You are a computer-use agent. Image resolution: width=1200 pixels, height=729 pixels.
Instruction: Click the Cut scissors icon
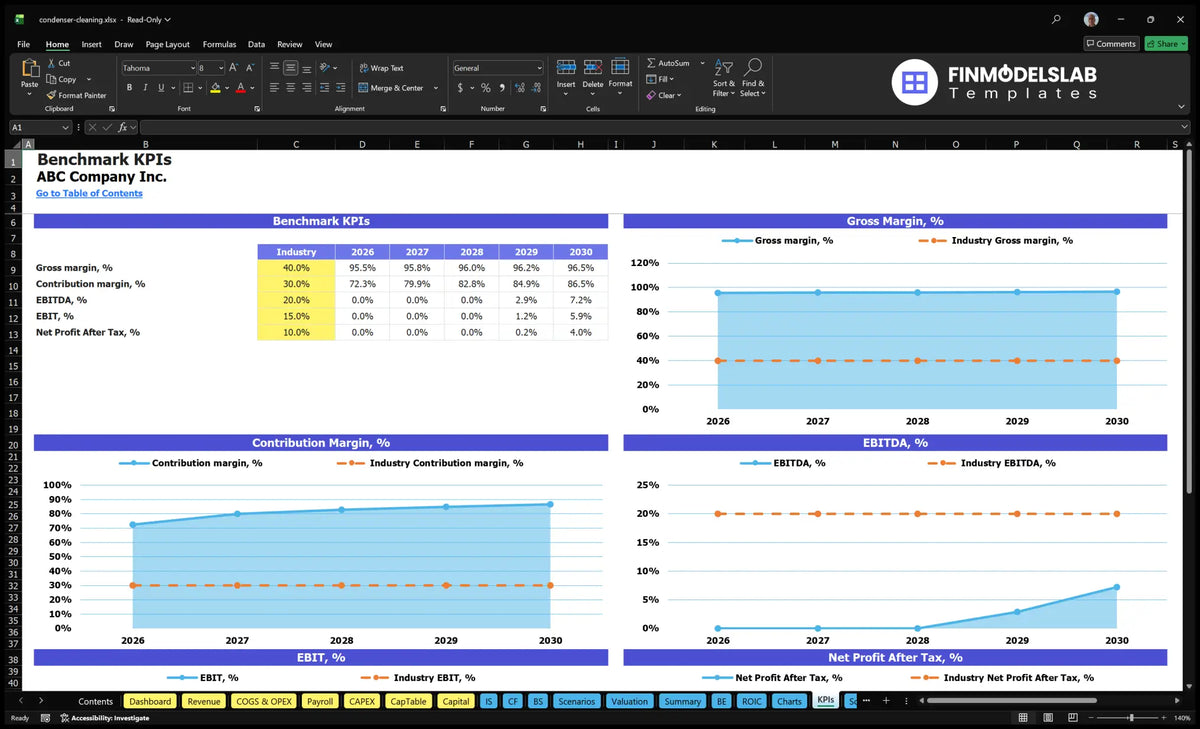[51, 63]
